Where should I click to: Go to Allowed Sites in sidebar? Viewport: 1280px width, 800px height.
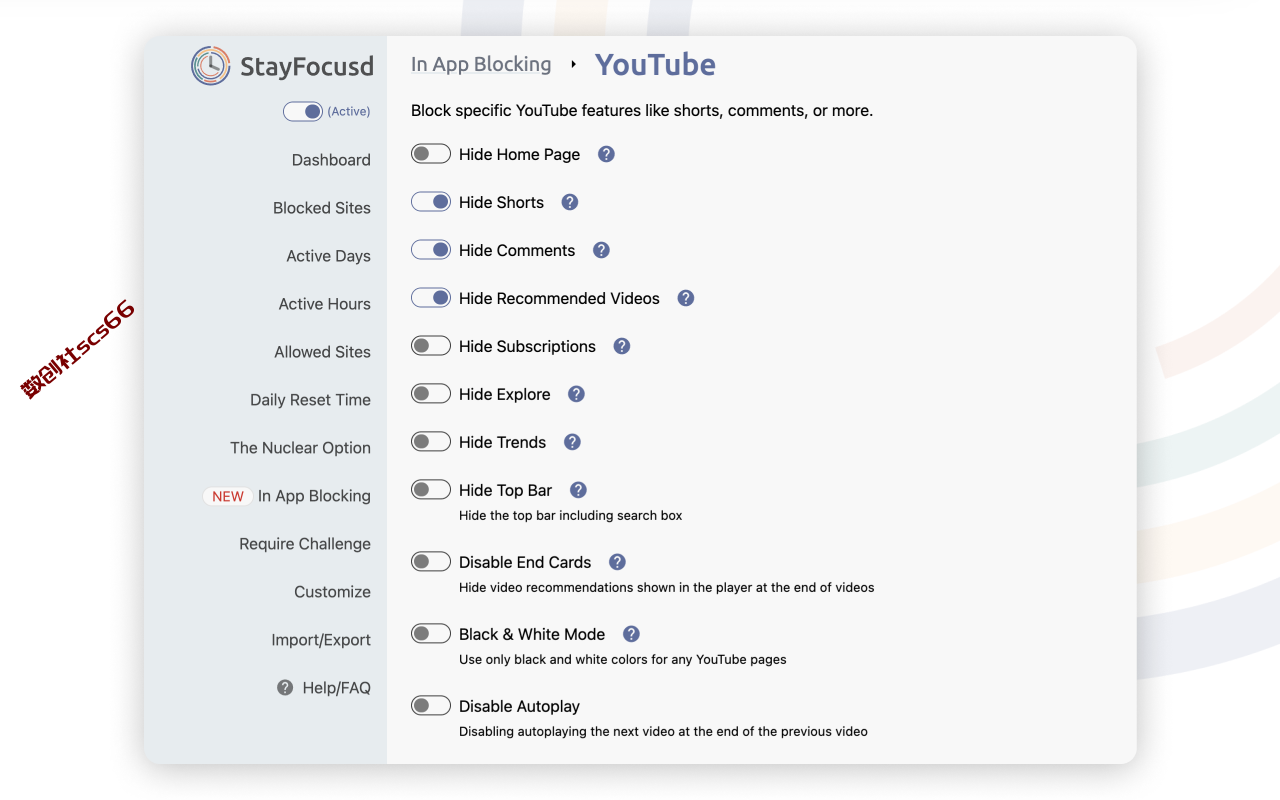click(x=322, y=352)
